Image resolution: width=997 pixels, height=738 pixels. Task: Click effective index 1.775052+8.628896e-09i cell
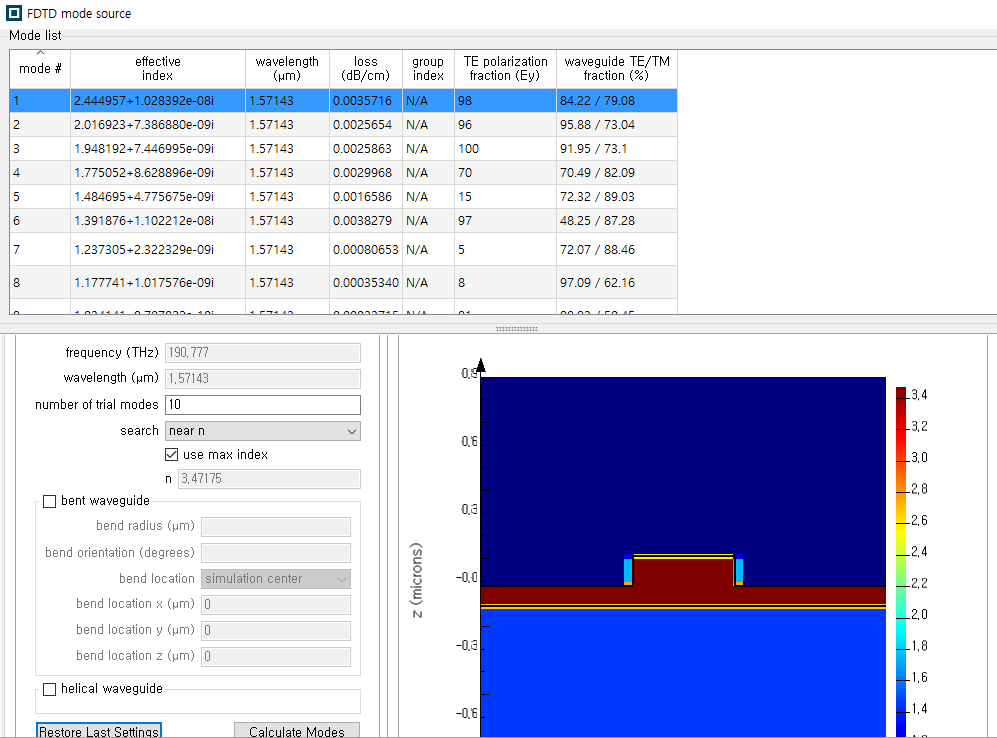point(158,173)
